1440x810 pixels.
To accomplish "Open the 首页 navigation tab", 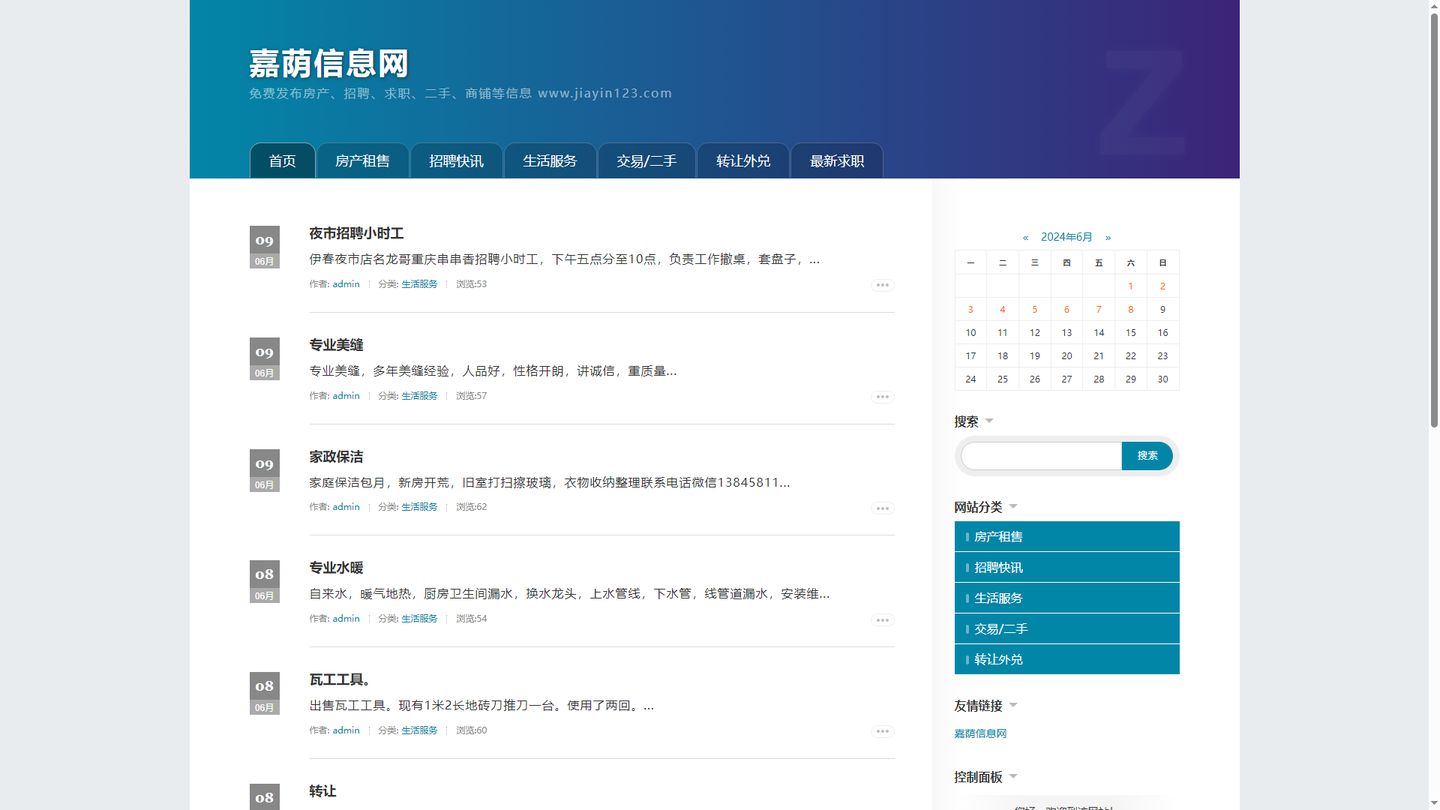I will tap(282, 161).
